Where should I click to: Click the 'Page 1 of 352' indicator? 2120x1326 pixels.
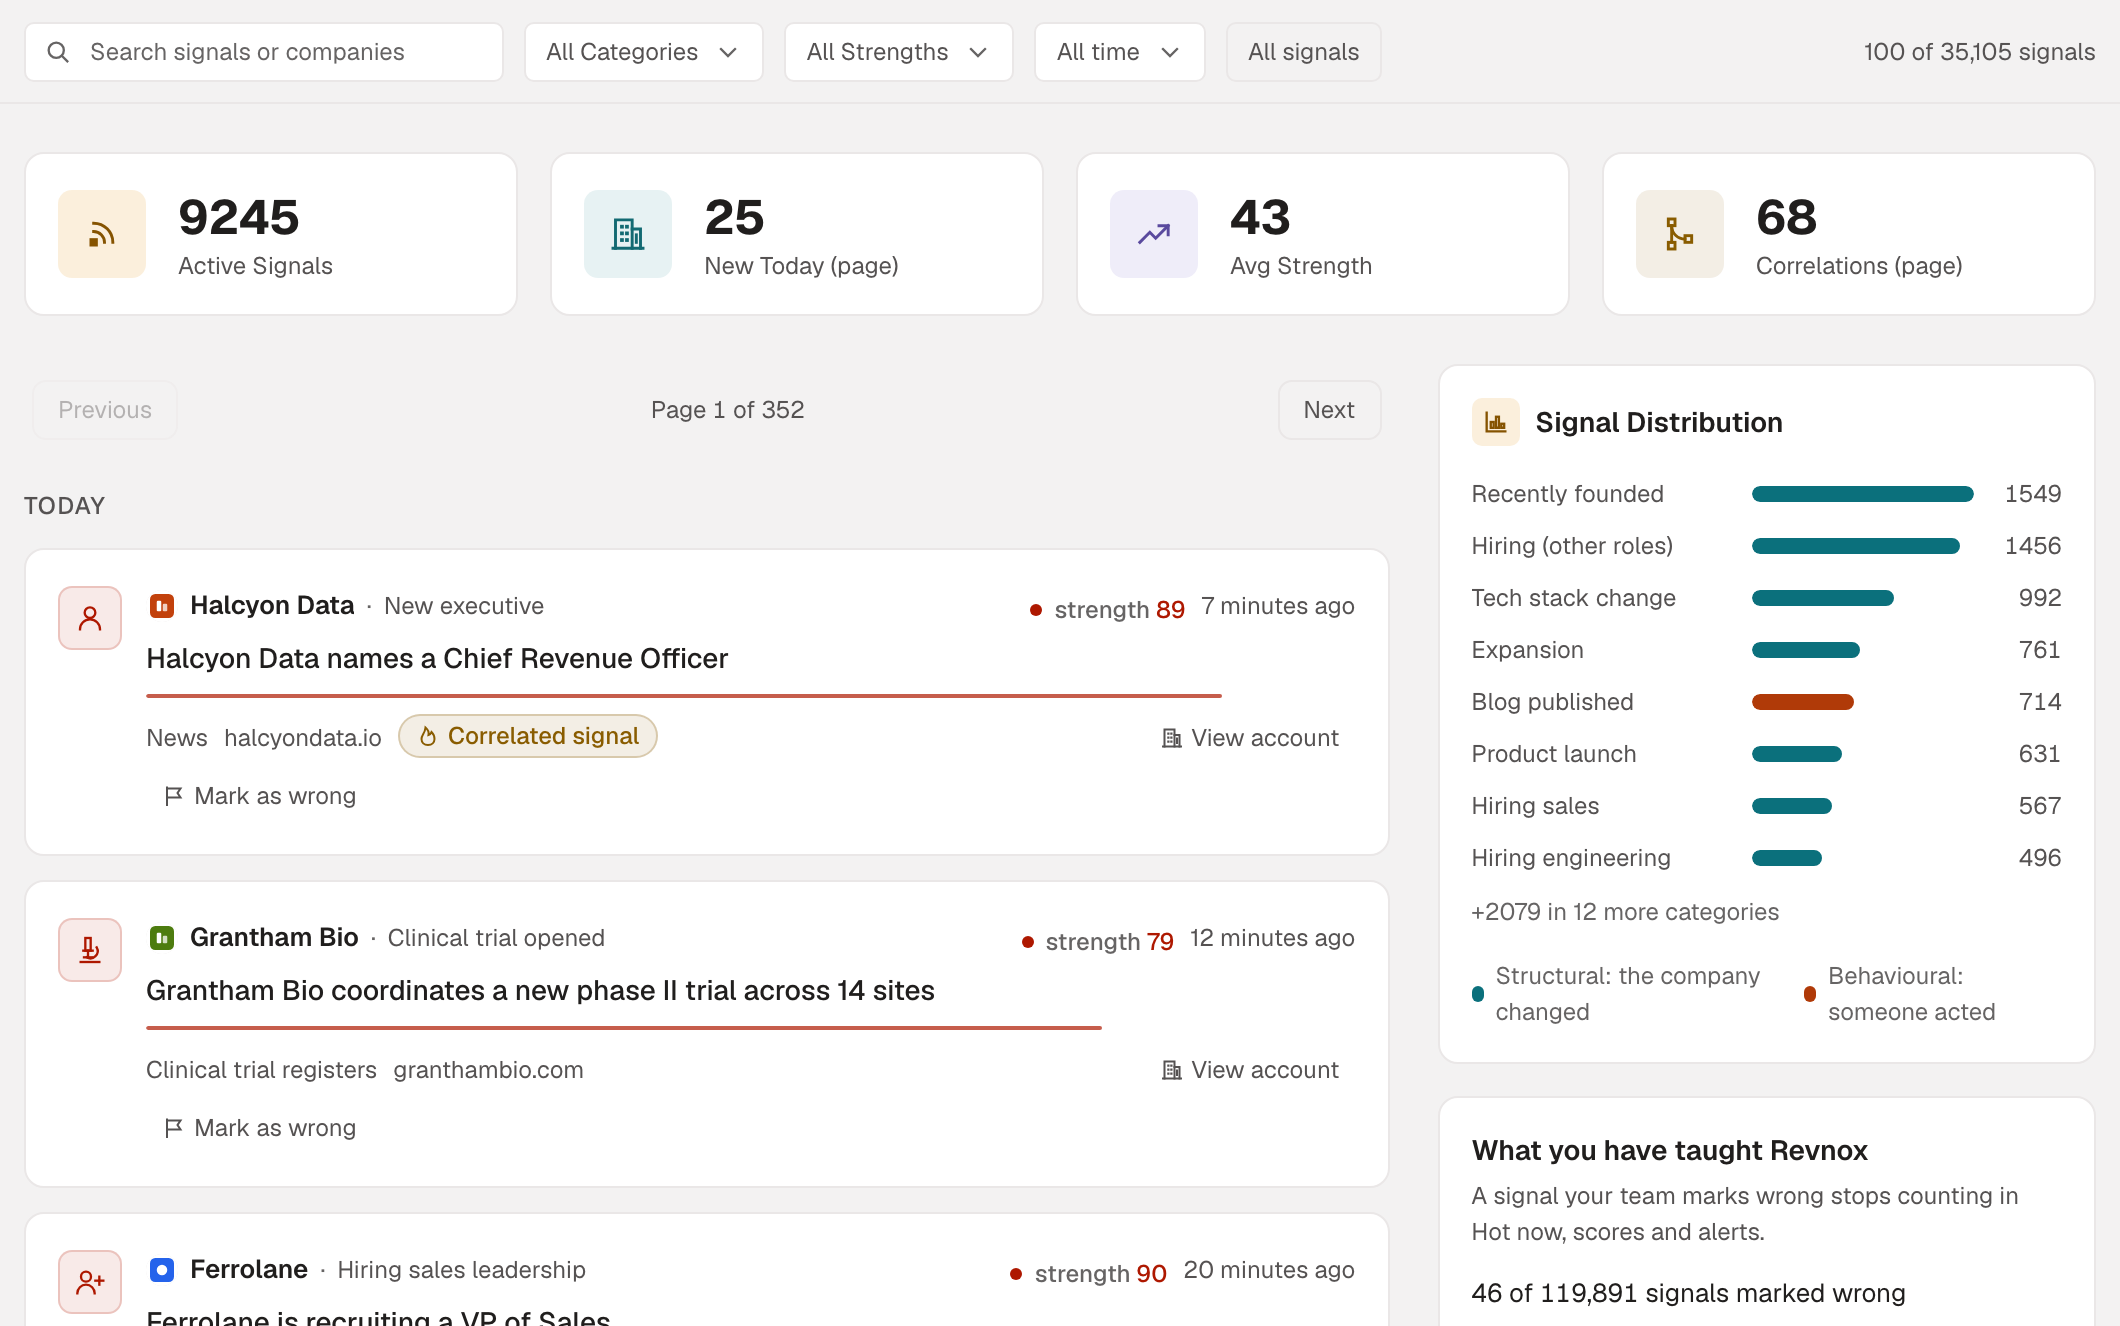(727, 410)
